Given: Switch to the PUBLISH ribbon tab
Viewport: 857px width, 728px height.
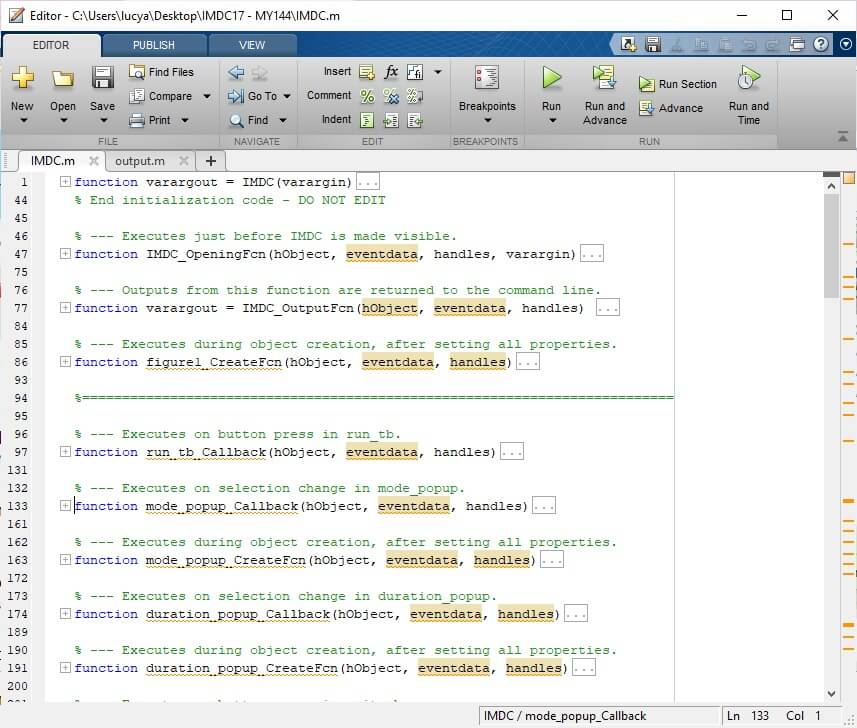Looking at the screenshot, I should coord(154,45).
